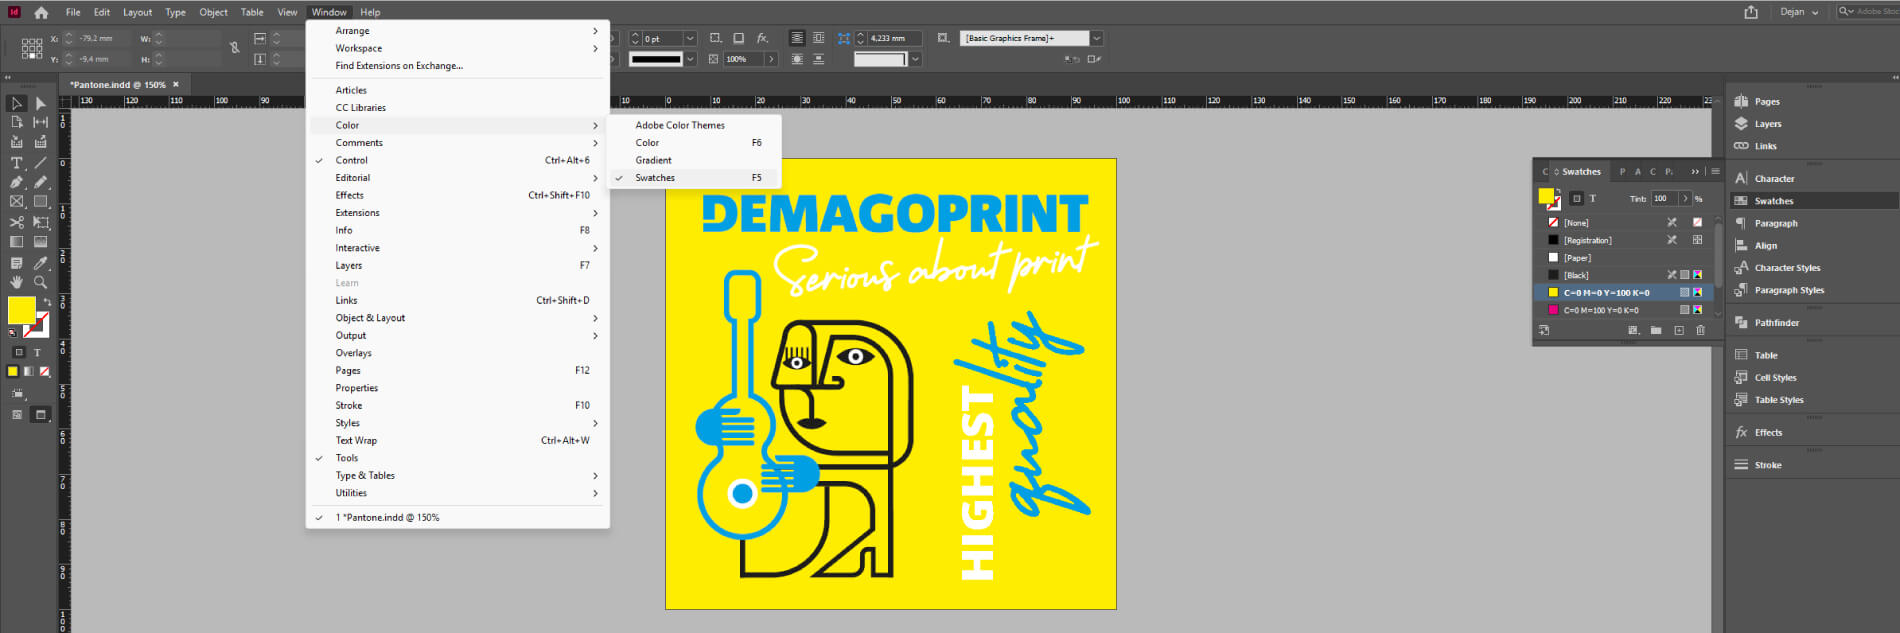Select the Scissors tool
The height and width of the screenshot is (633, 1900).
[x=16, y=222]
